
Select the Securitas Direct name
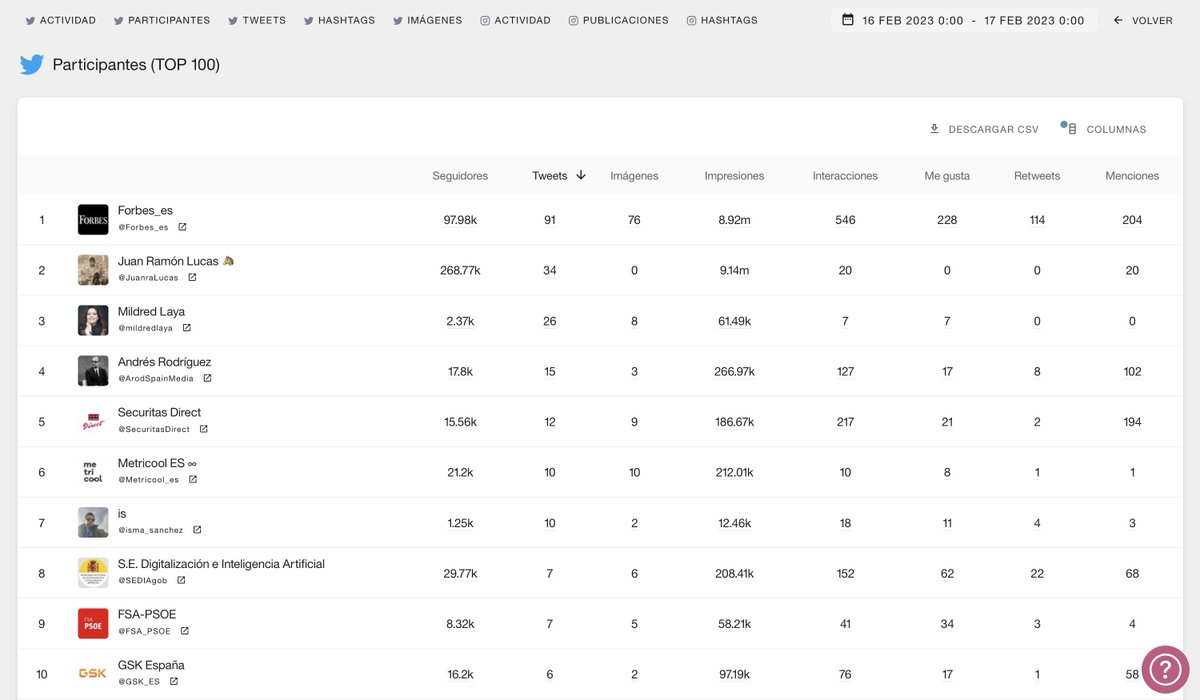[159, 412]
